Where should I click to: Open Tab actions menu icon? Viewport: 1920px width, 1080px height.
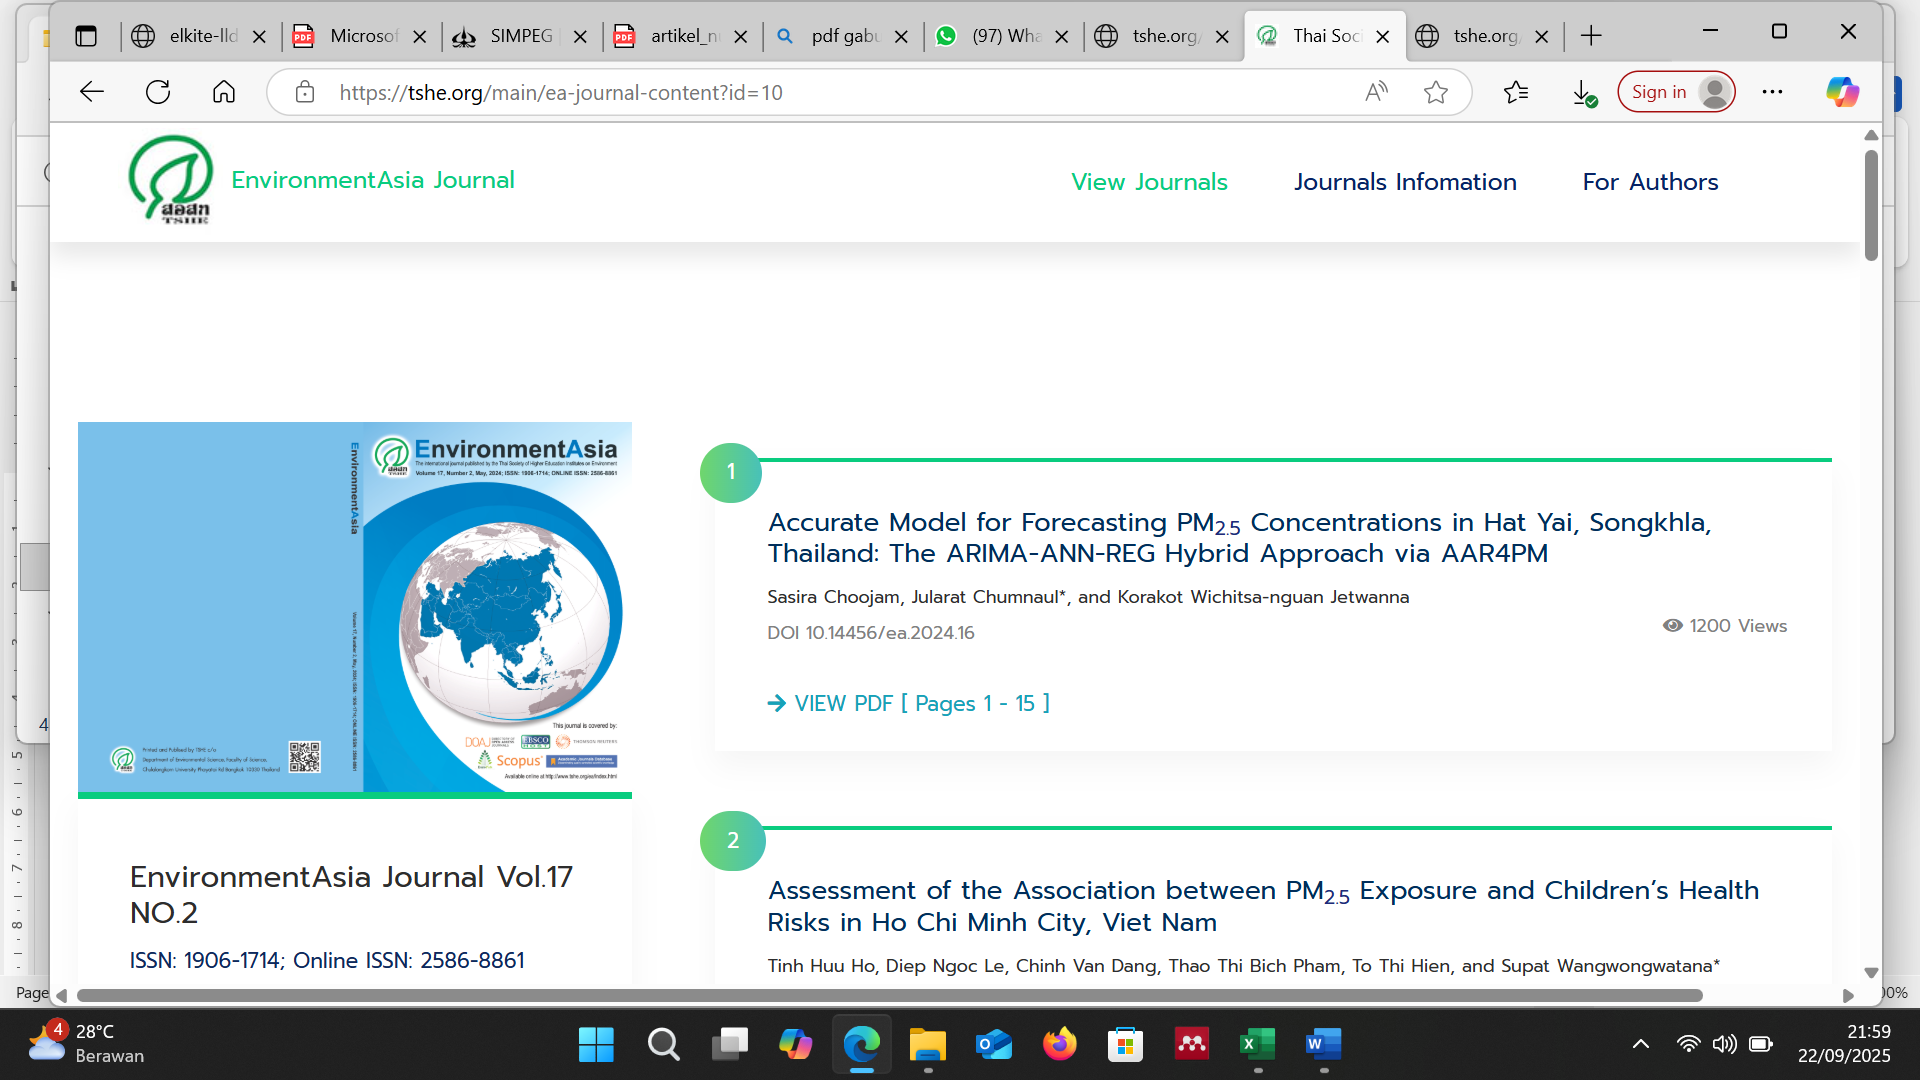click(x=86, y=36)
